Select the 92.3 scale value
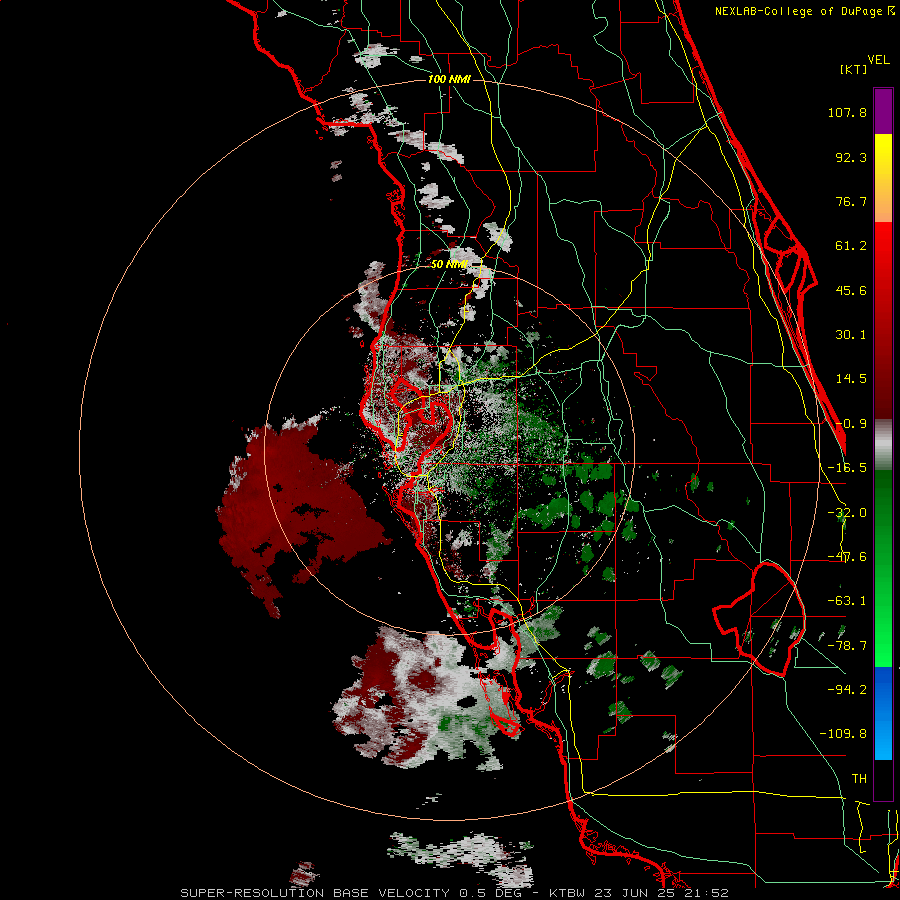The height and width of the screenshot is (900, 900). (851, 157)
